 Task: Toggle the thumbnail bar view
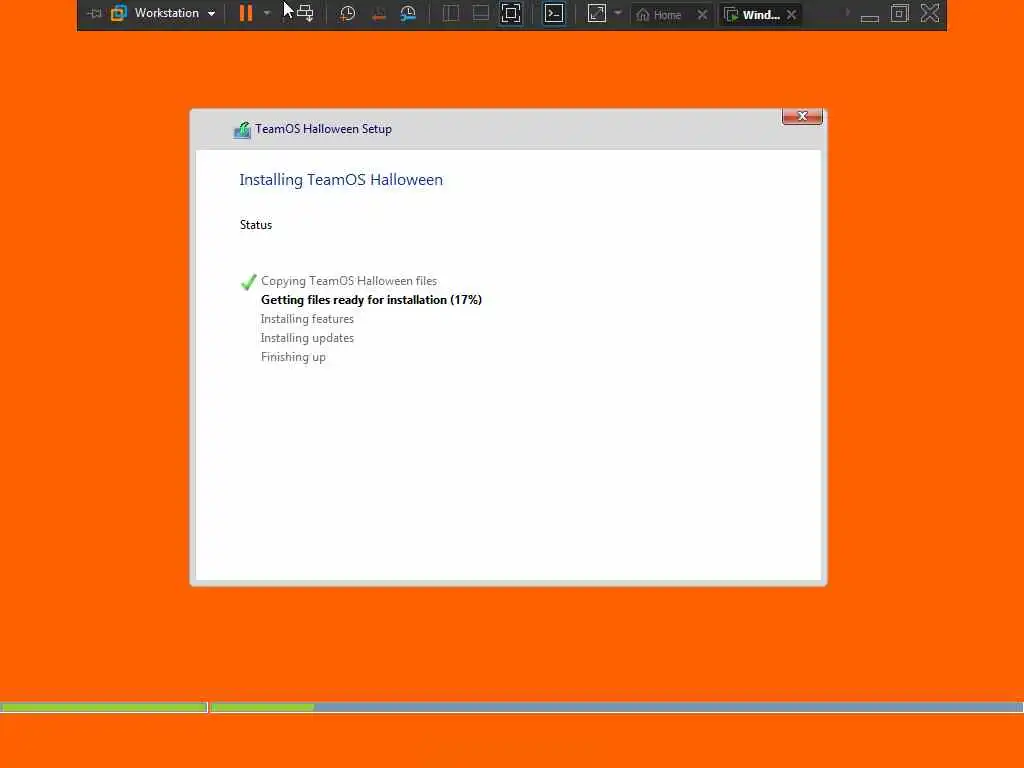[x=481, y=13]
